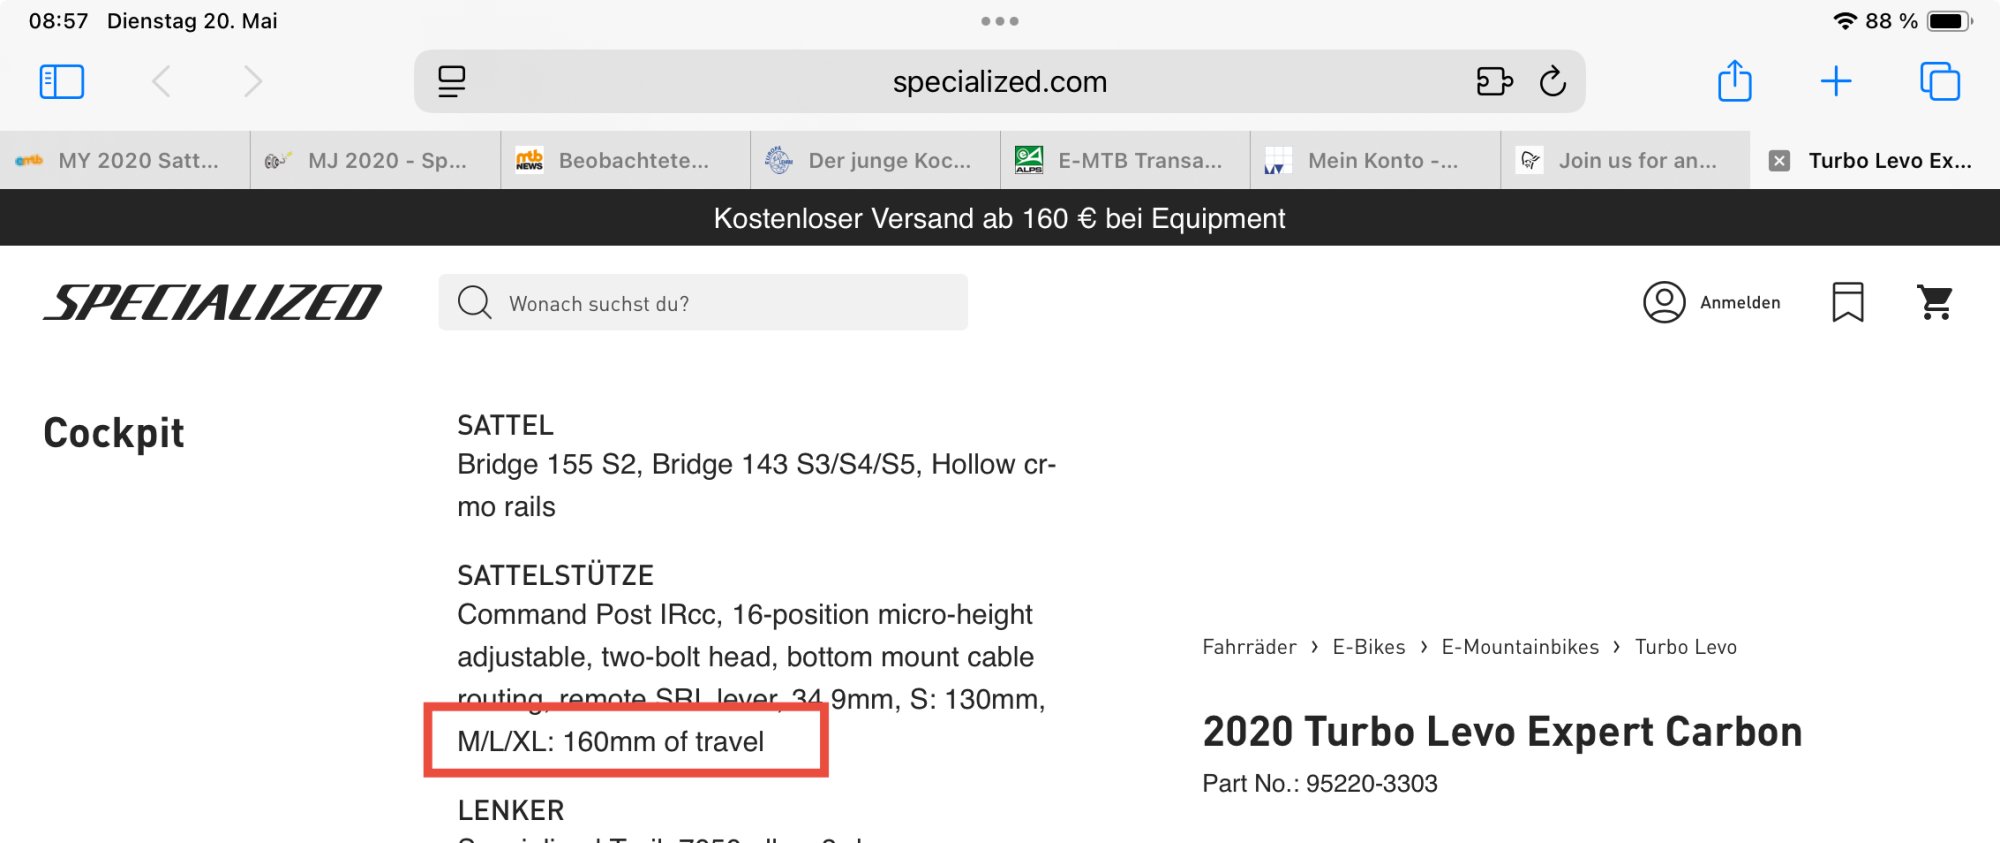Go back to previous page
The width and height of the screenshot is (2000, 843).
click(162, 81)
